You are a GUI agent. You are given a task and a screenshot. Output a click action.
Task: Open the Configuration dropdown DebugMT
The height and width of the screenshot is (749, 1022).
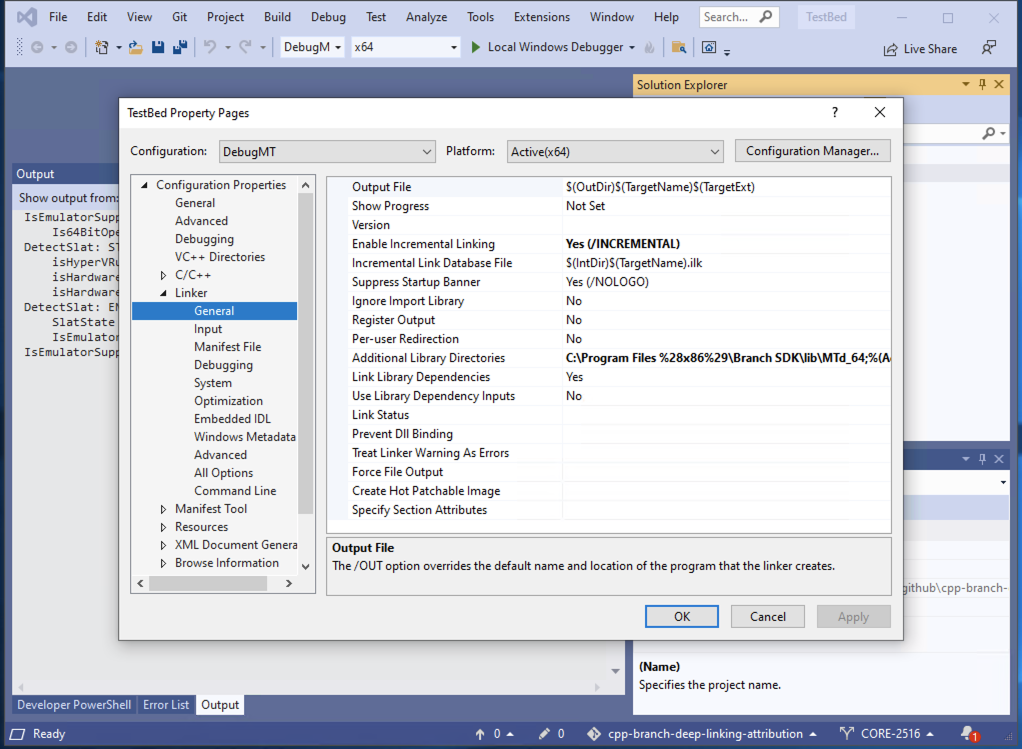point(327,151)
